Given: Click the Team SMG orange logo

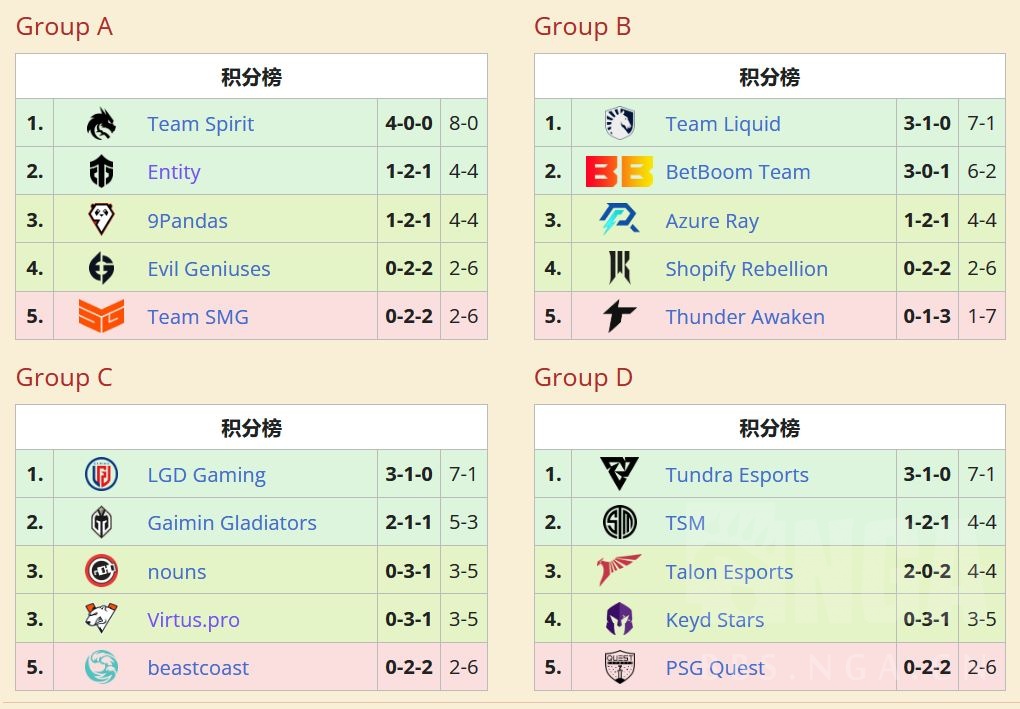Looking at the screenshot, I should [x=101, y=317].
